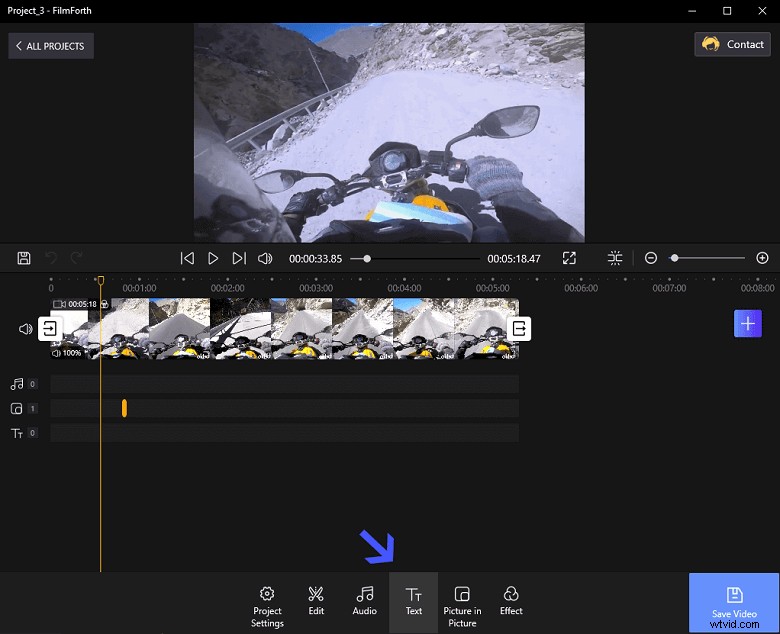The height and width of the screenshot is (634, 780).
Task: Redo the last undone action
Action: tap(76, 258)
